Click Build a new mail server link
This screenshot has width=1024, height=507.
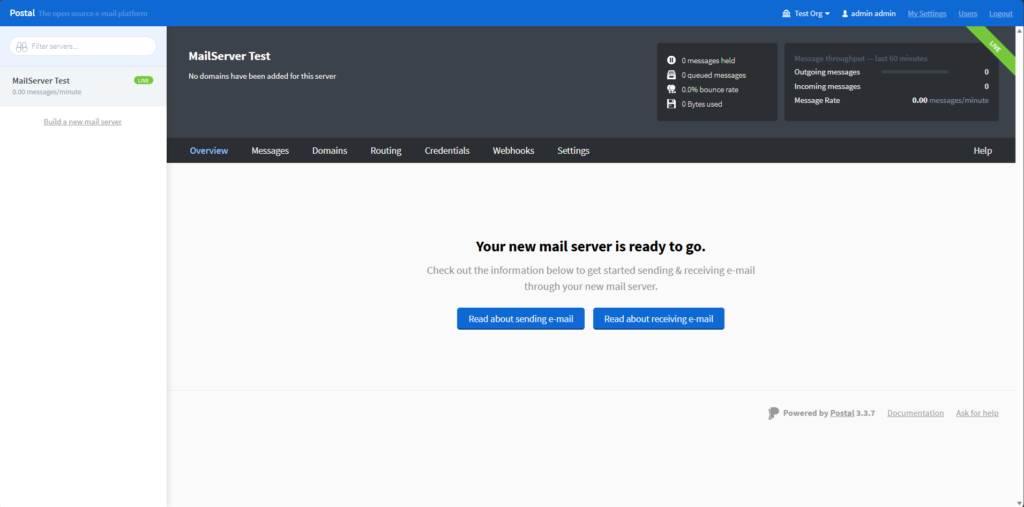coord(83,122)
